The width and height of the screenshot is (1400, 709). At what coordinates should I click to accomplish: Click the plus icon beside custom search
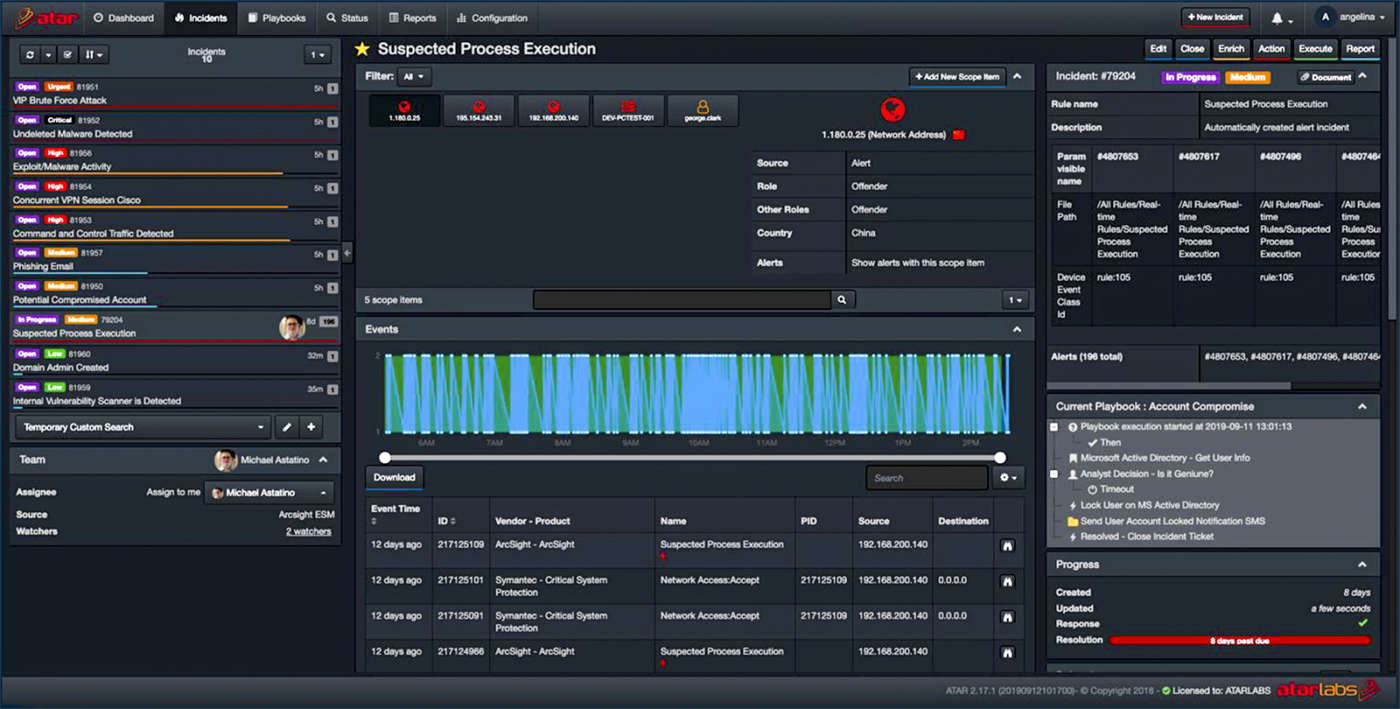[x=311, y=427]
